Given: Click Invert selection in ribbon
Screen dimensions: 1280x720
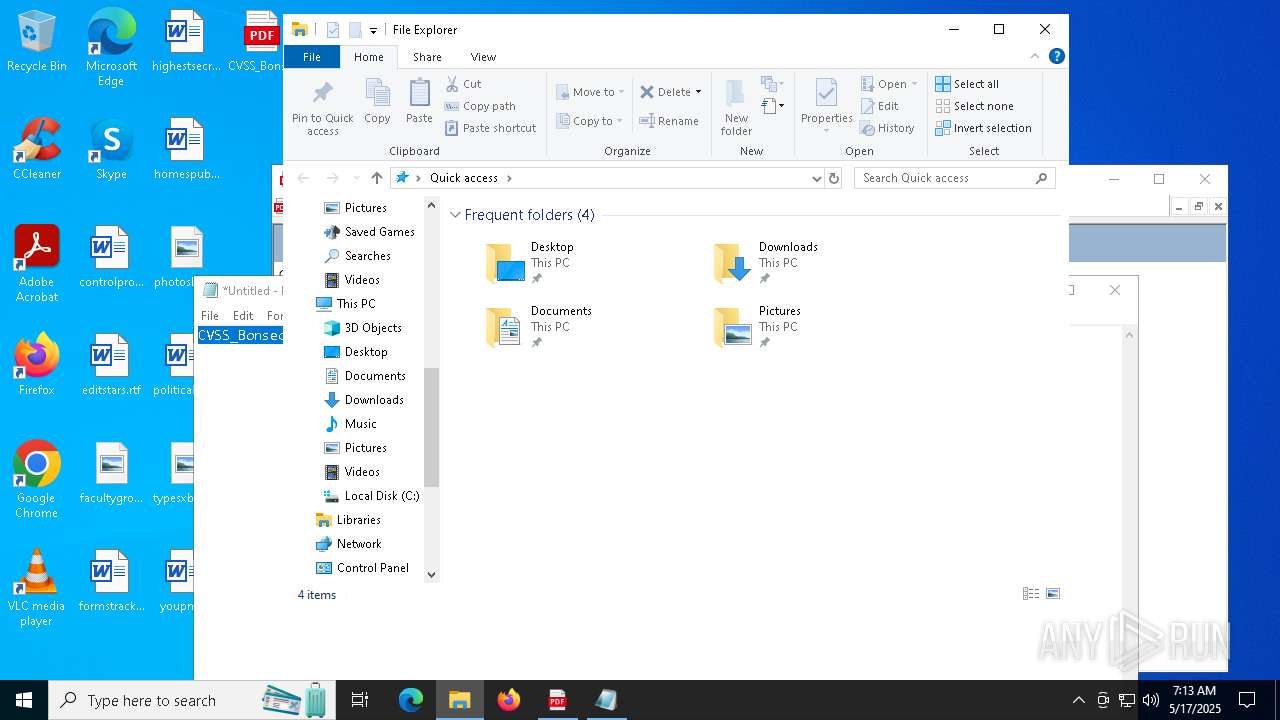Looking at the screenshot, I should coord(983,128).
